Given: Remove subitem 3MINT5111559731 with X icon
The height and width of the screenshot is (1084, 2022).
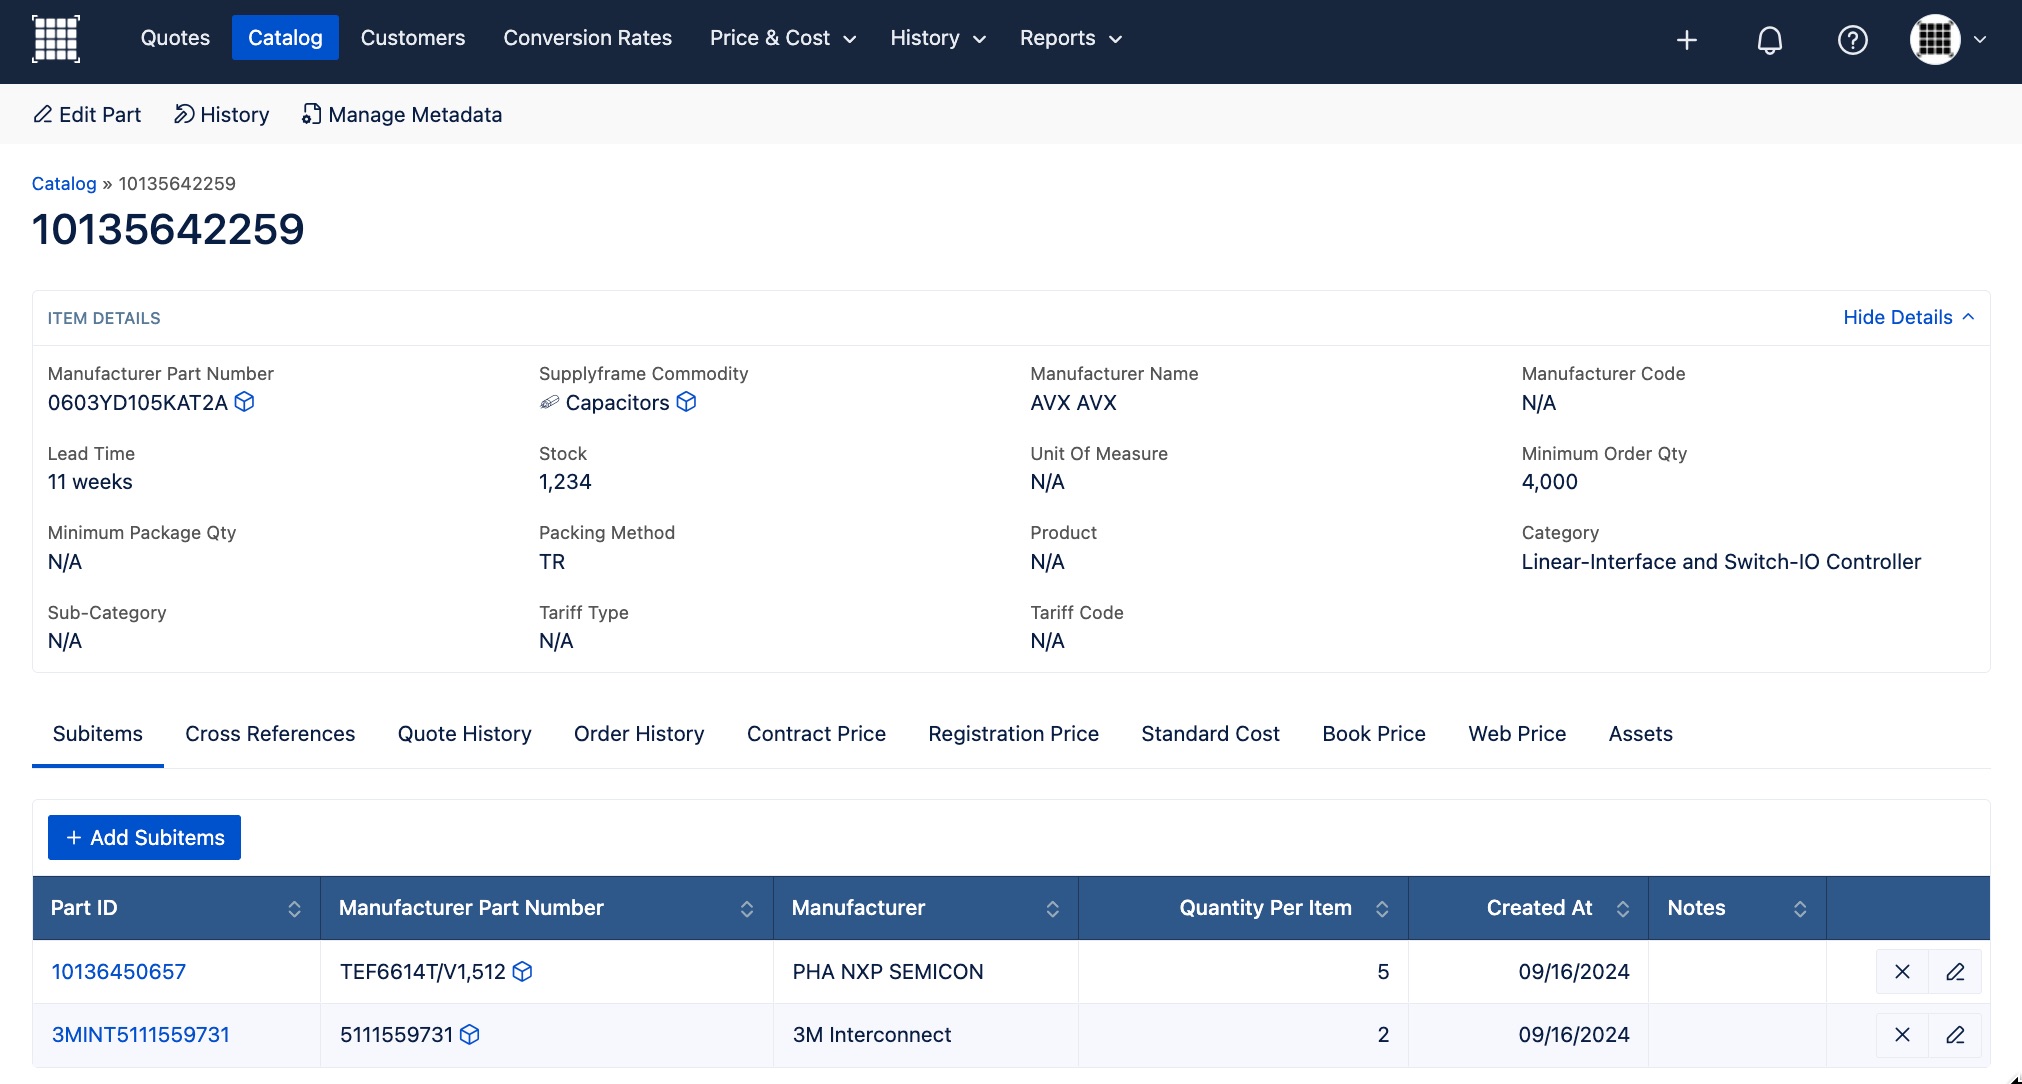Looking at the screenshot, I should pos(1902,1035).
